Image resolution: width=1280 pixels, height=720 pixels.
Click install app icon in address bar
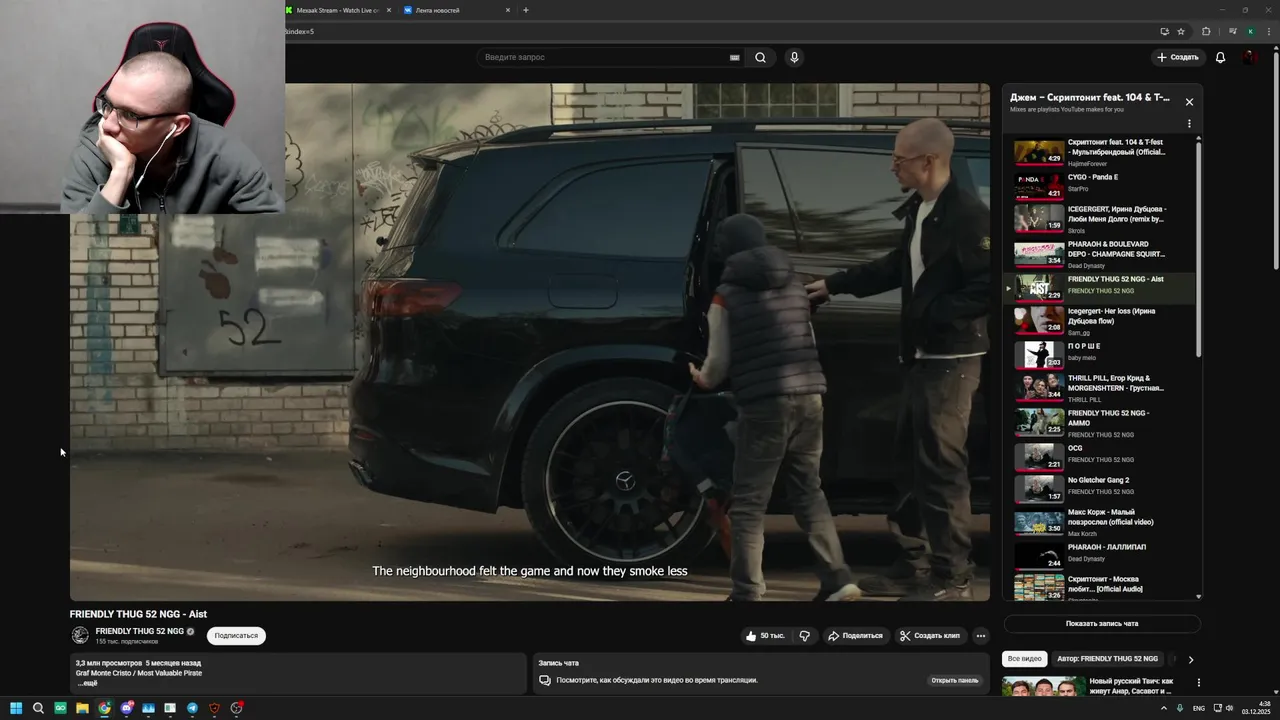tap(1164, 31)
